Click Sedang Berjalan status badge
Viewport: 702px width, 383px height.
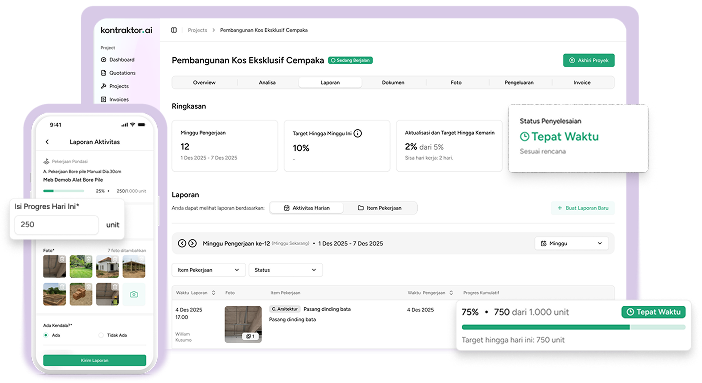pos(351,60)
